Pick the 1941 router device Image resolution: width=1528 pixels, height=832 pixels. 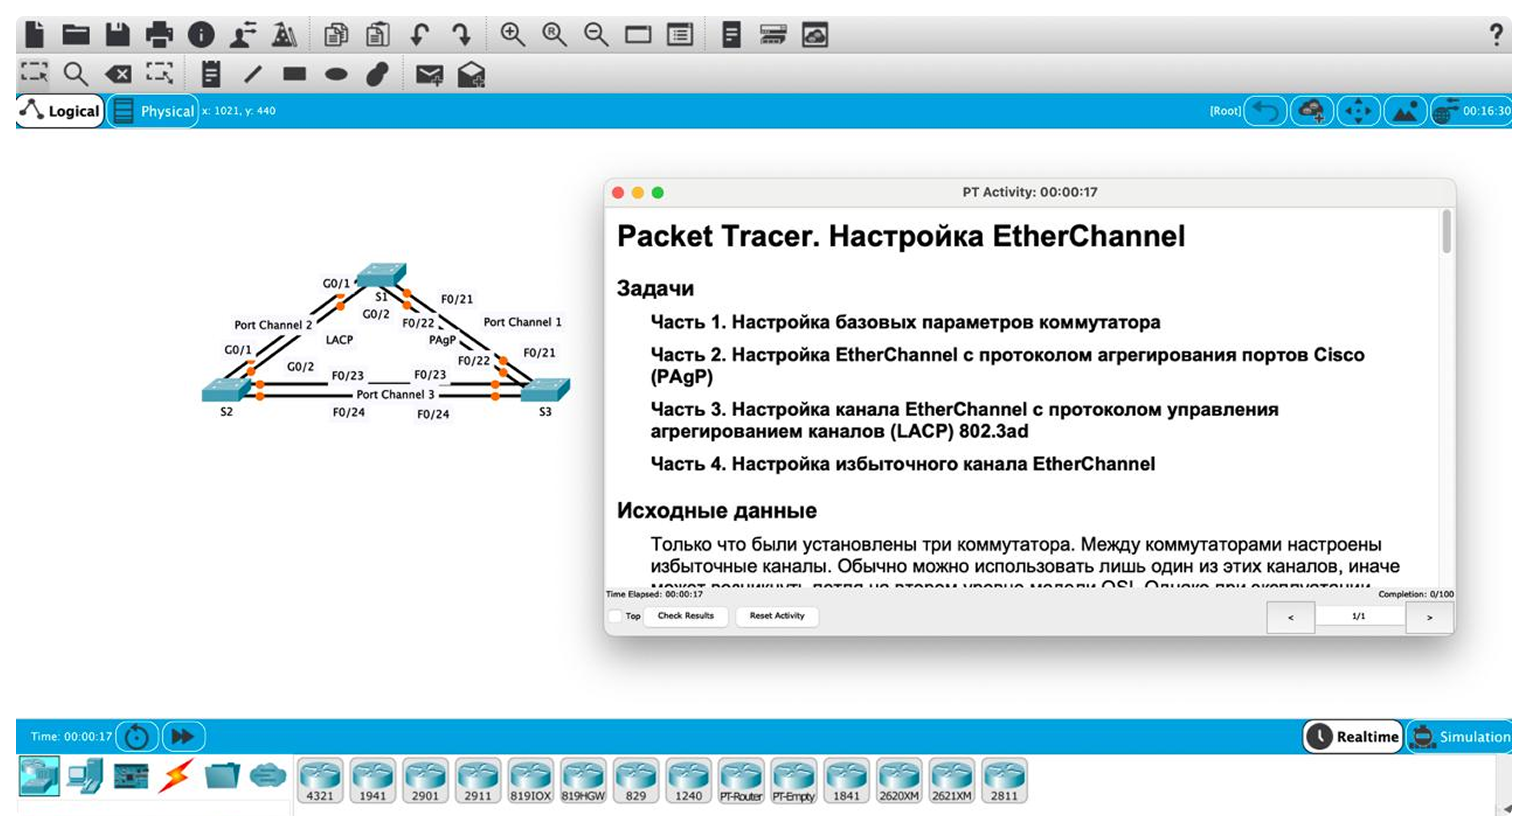coord(373,781)
